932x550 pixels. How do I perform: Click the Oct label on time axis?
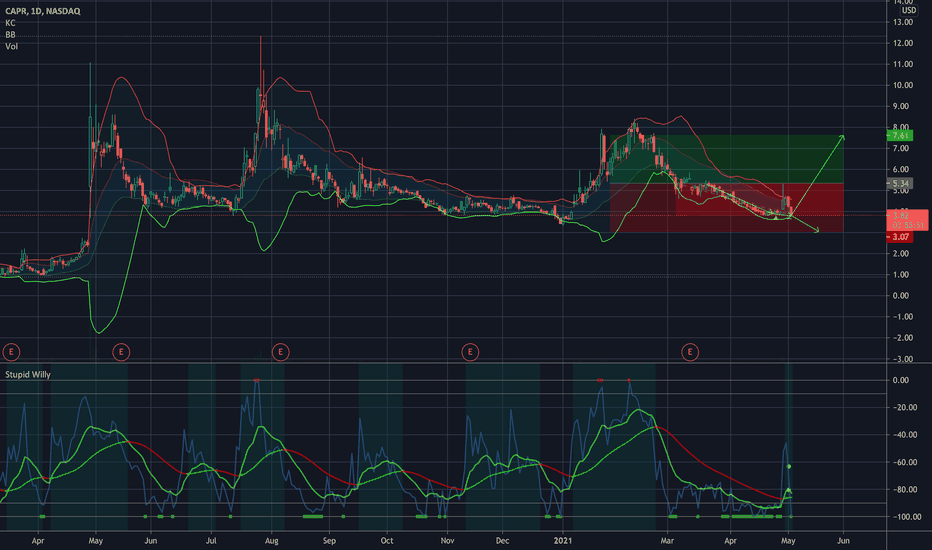(x=387, y=540)
